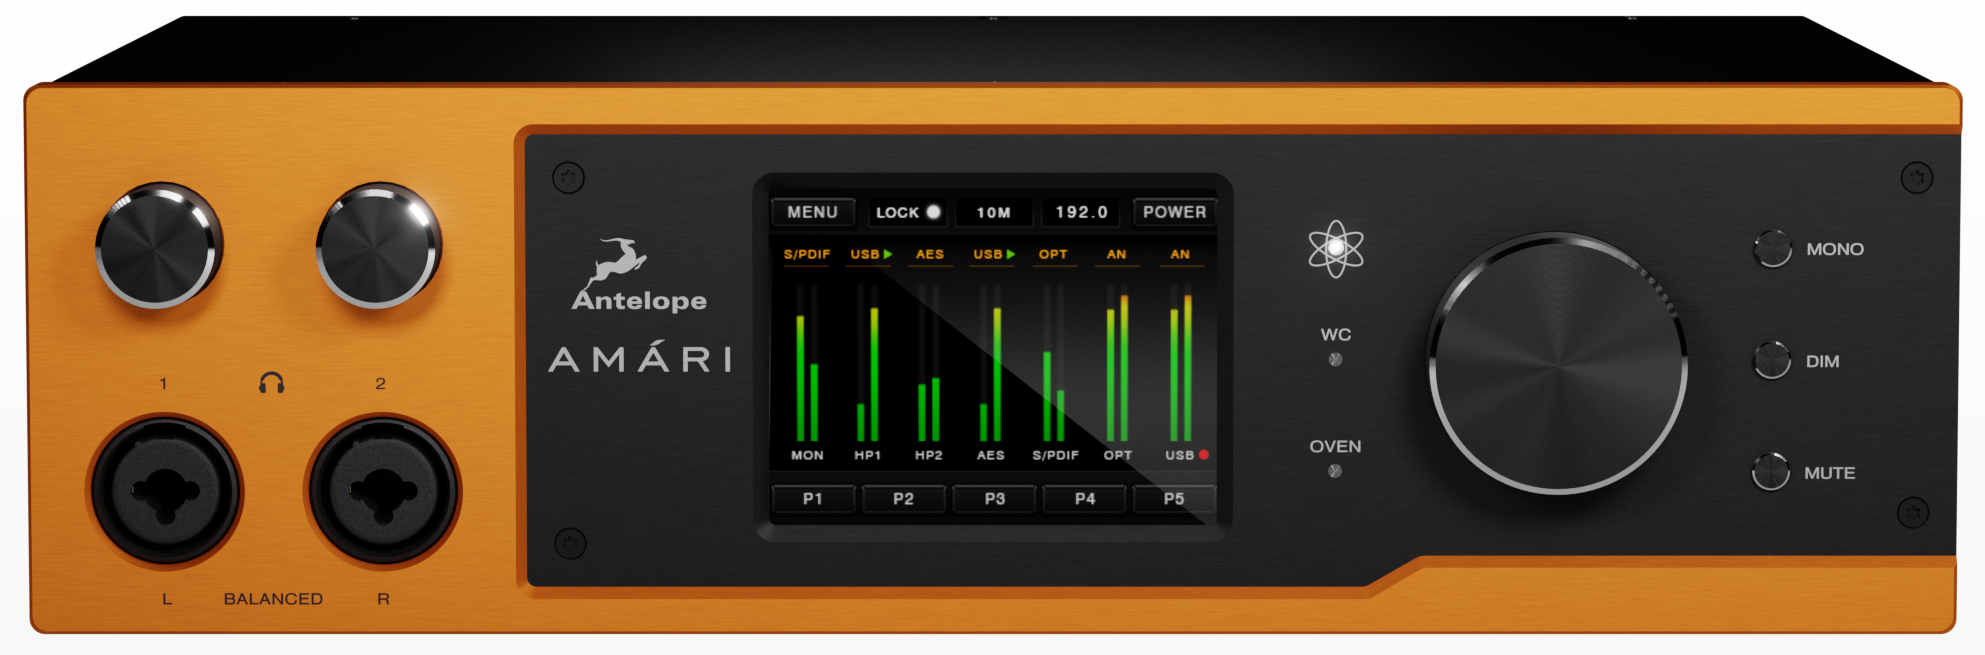Click the HP1 level meter
Image resolution: width=1985 pixels, height=655 pixels.
pos(868,363)
